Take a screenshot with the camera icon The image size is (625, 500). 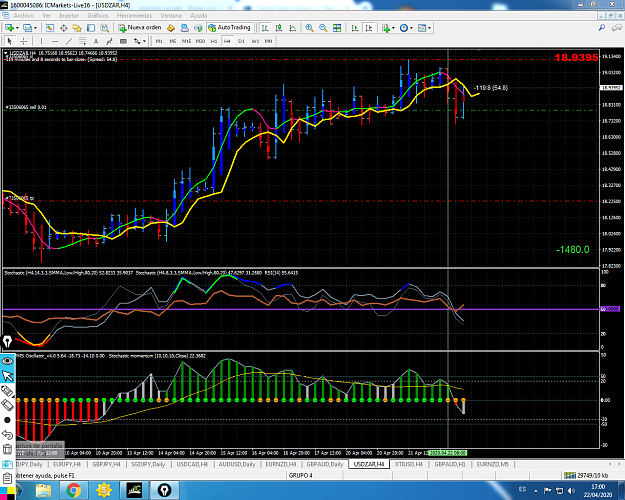7,464
